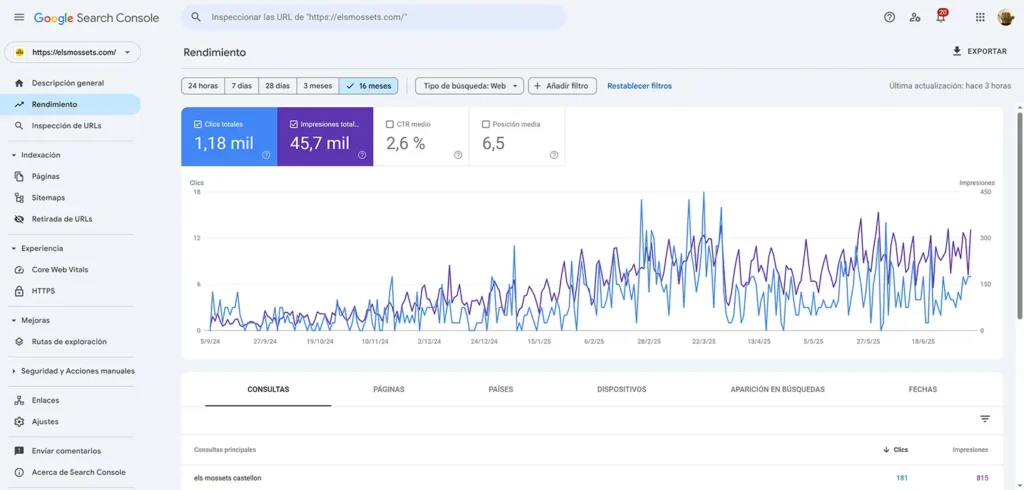Toggle the Clics totales checkbox
The image size is (1024, 490).
click(x=198, y=124)
